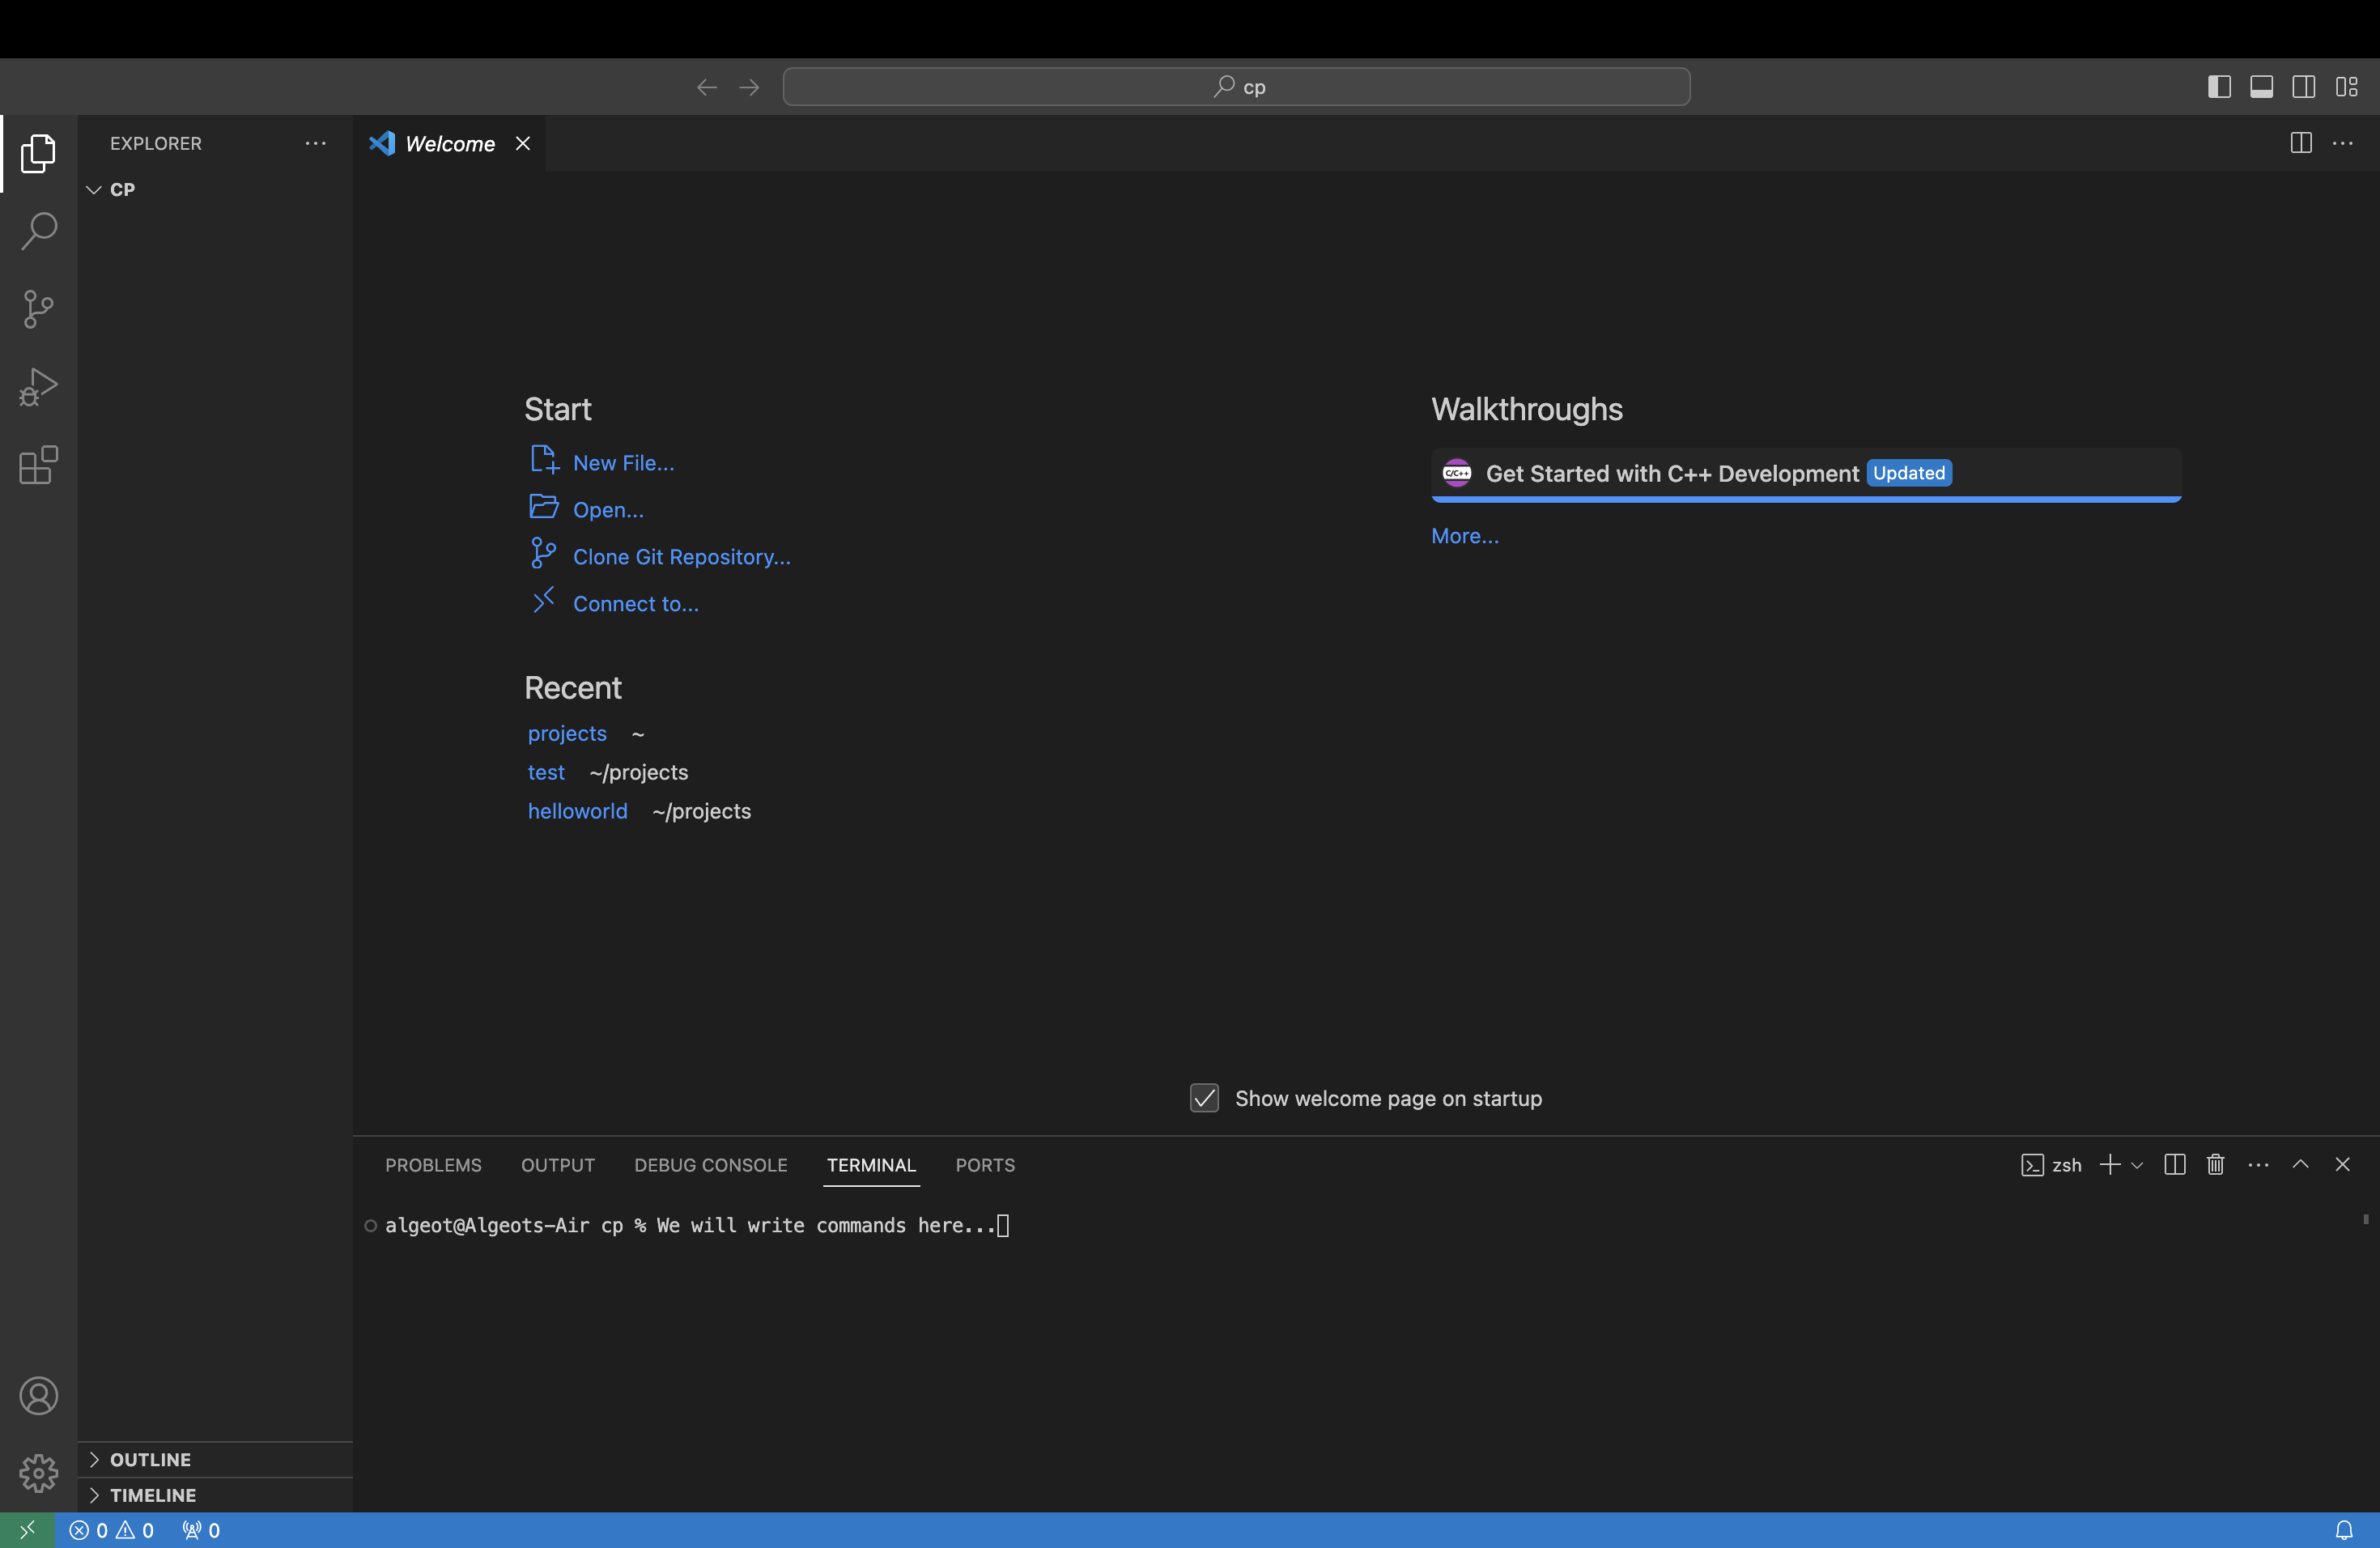Toggle the secondary side bar
2380x1548 pixels.
coord(2303,86)
